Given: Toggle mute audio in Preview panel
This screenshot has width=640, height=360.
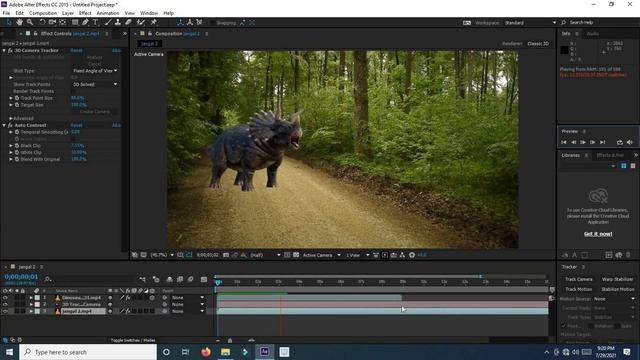Looking at the screenshot, I should (629, 142).
